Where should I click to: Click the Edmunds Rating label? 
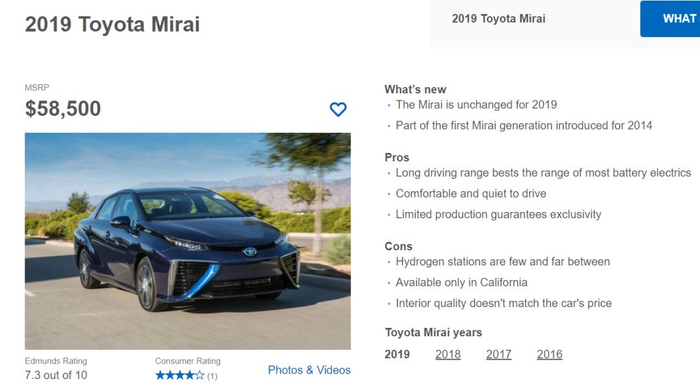tap(56, 361)
